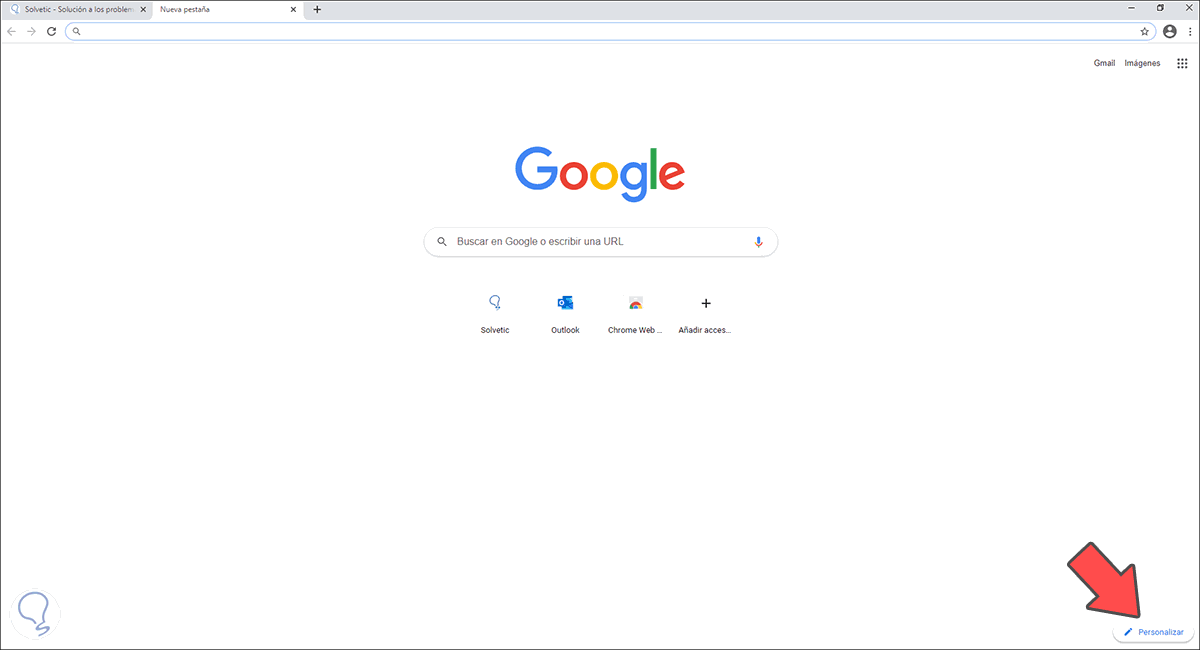Open the Google apps grid
This screenshot has height=650, width=1200.
1182,63
